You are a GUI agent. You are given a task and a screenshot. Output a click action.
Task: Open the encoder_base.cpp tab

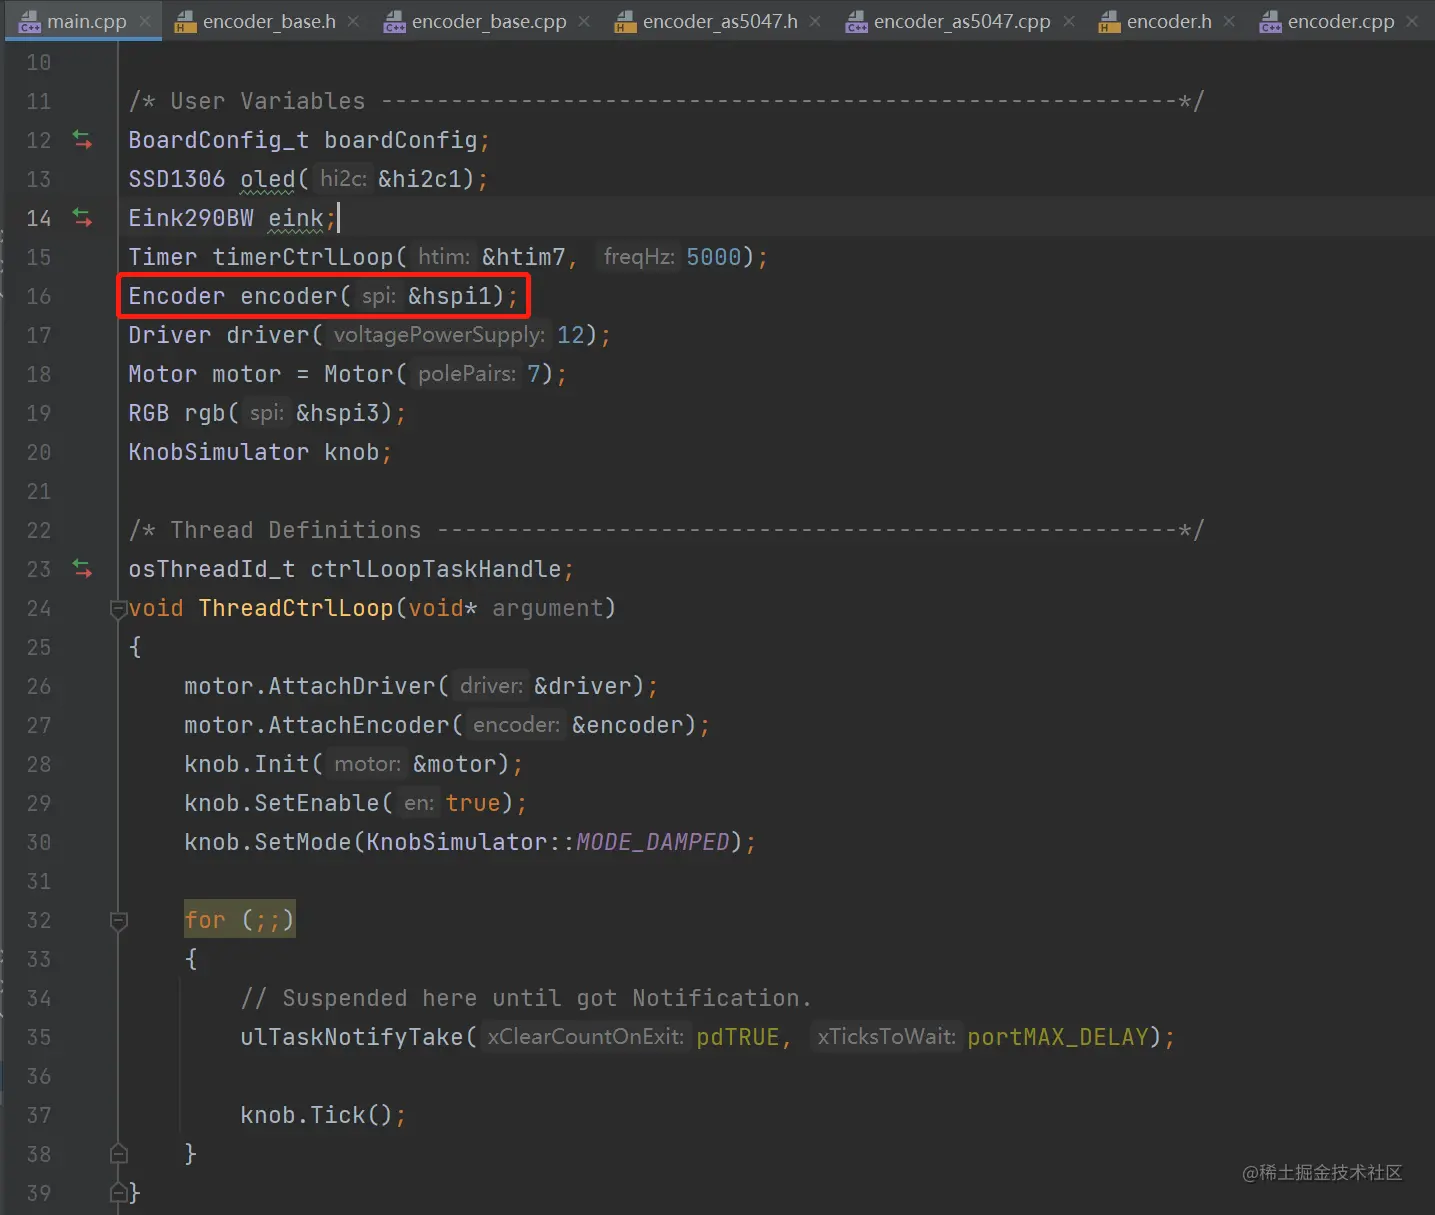tap(489, 21)
